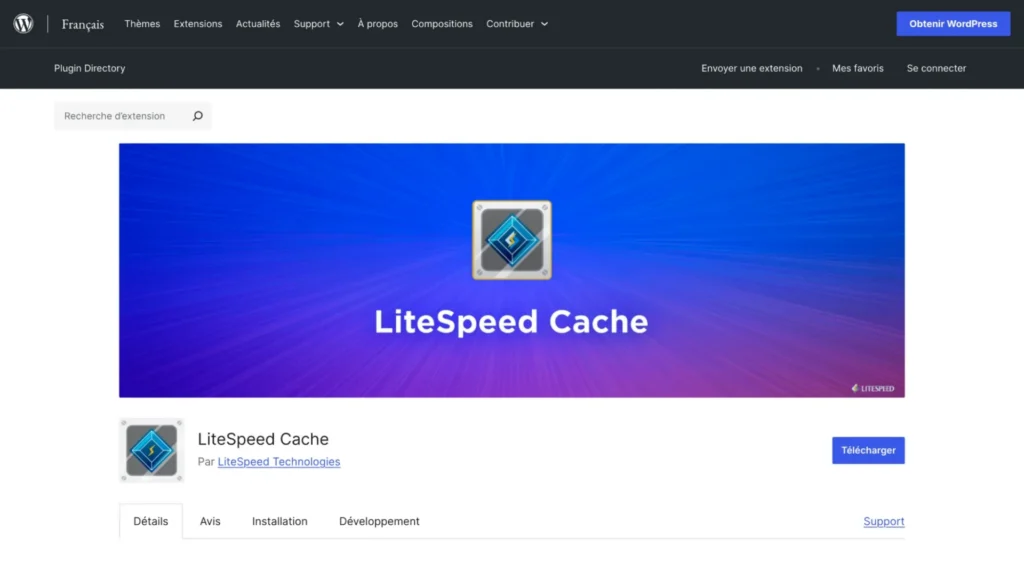
Task: Click Envoyer une extension link
Action: (752, 68)
